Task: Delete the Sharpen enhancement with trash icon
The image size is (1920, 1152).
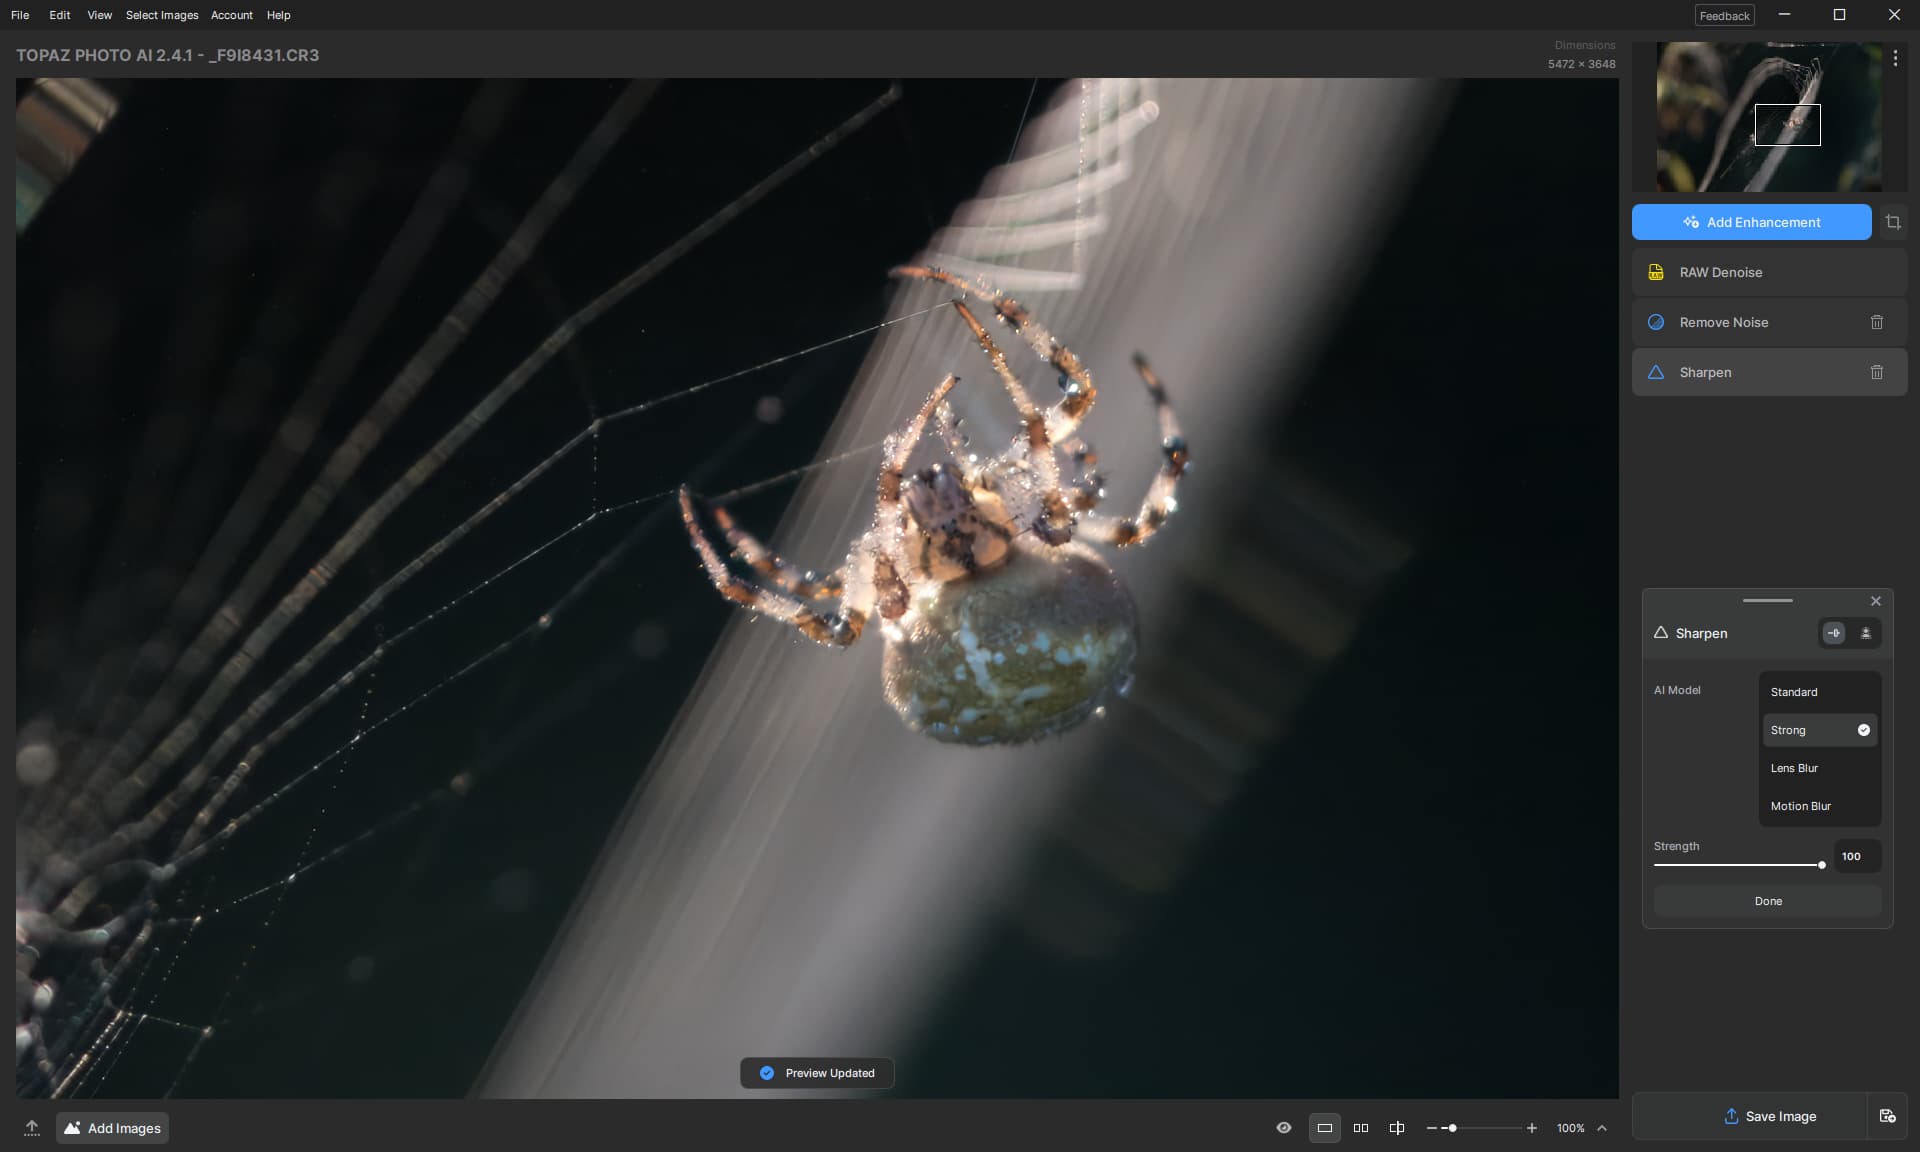Action: [1876, 372]
